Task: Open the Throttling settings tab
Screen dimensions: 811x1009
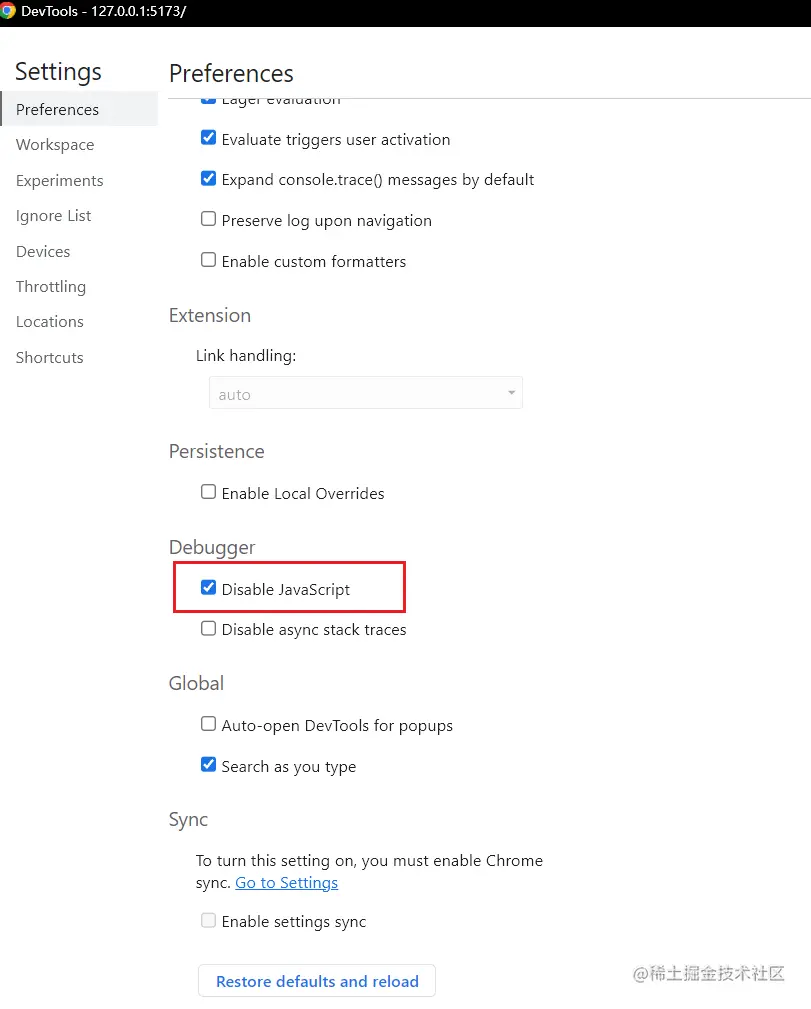Action: pos(51,287)
